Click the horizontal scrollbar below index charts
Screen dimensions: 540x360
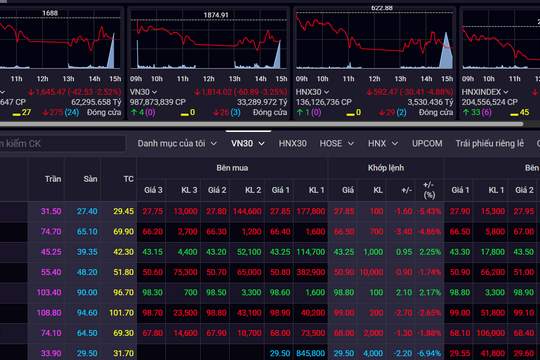262,124
